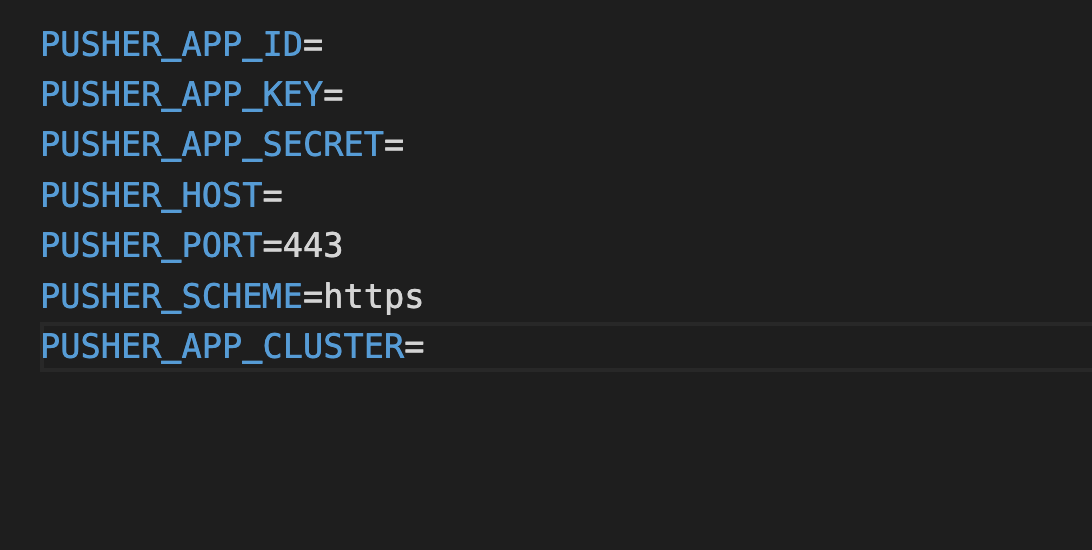Click the equals sign after PUSHER_APP_SECRET
This screenshot has width=1092, height=550.
point(394,145)
